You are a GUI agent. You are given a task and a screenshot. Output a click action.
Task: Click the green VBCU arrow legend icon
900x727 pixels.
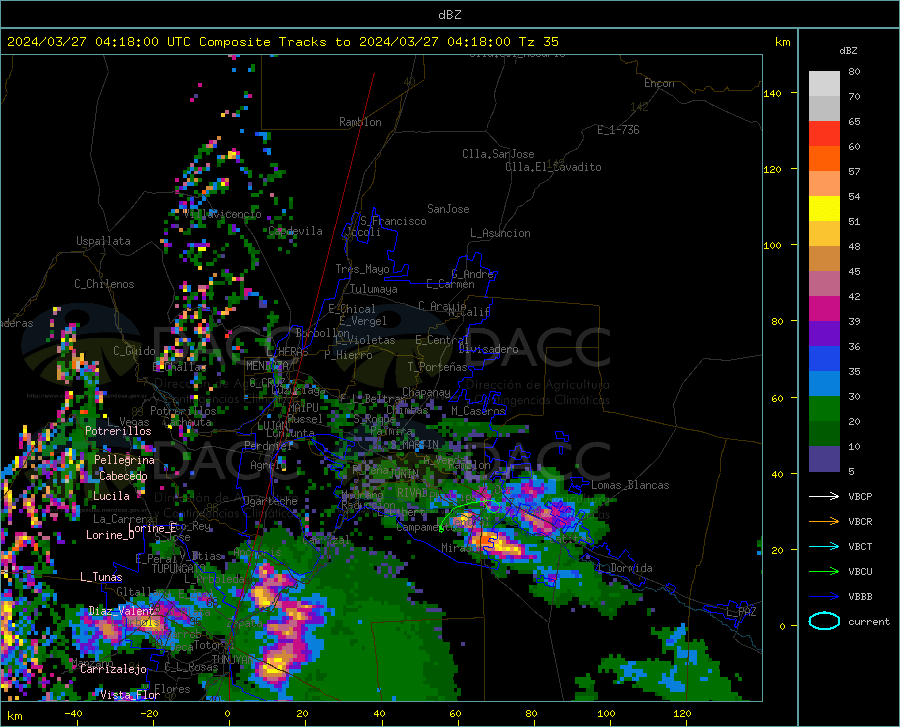pos(824,572)
